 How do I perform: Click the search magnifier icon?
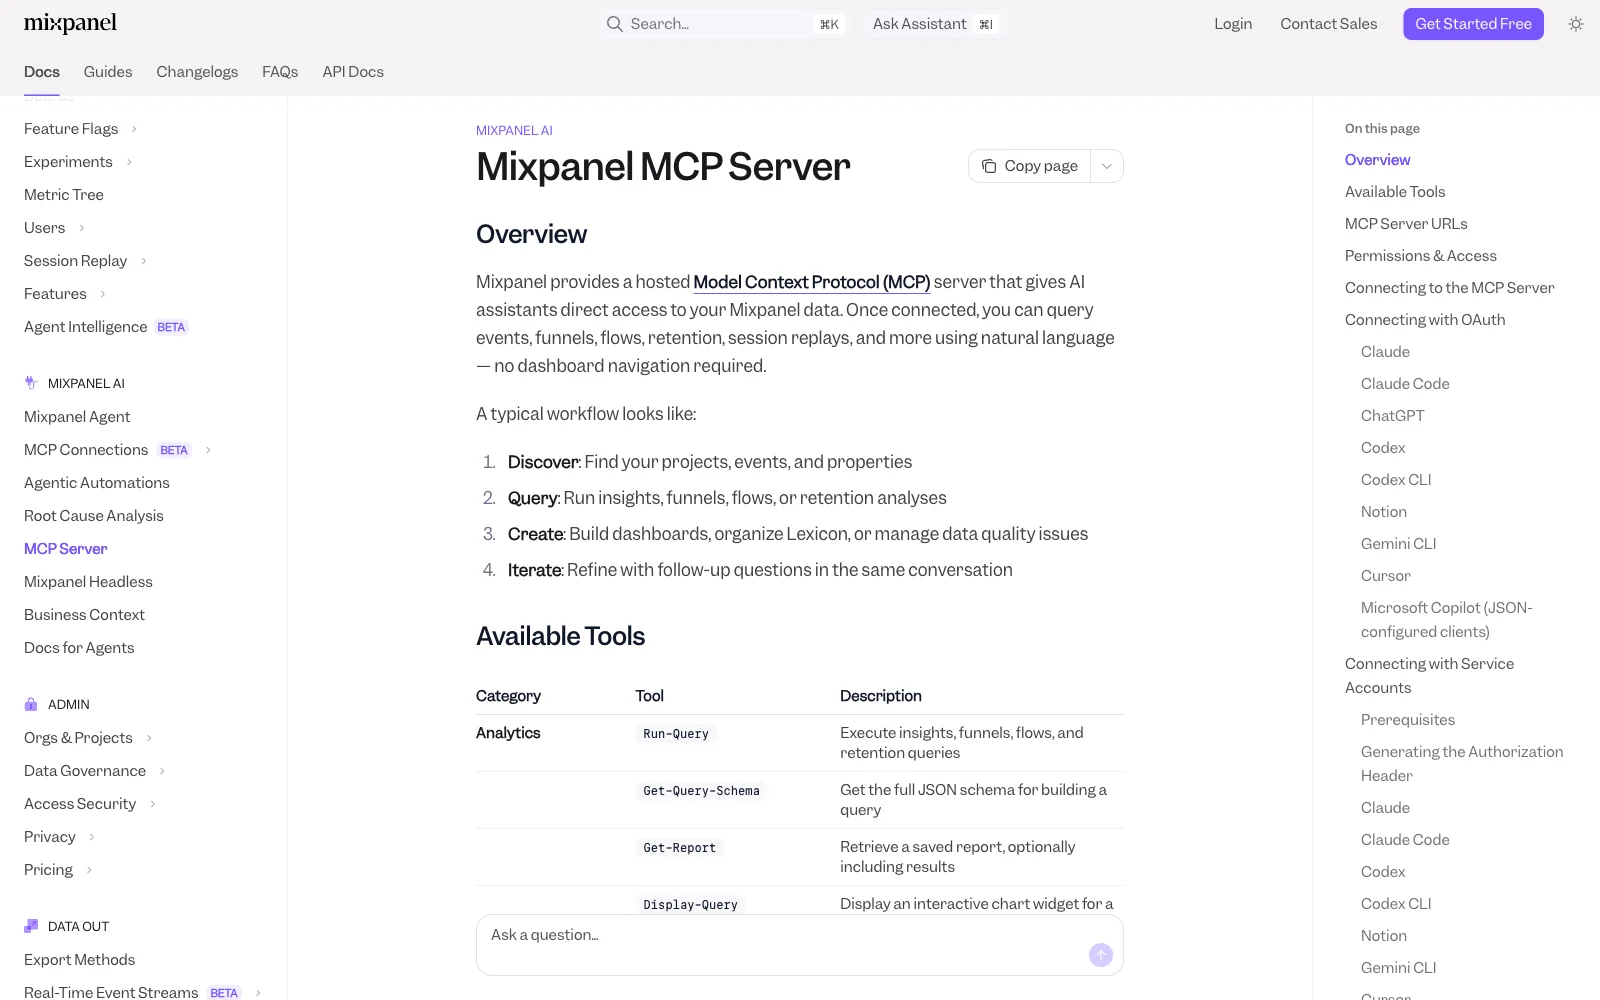point(614,24)
